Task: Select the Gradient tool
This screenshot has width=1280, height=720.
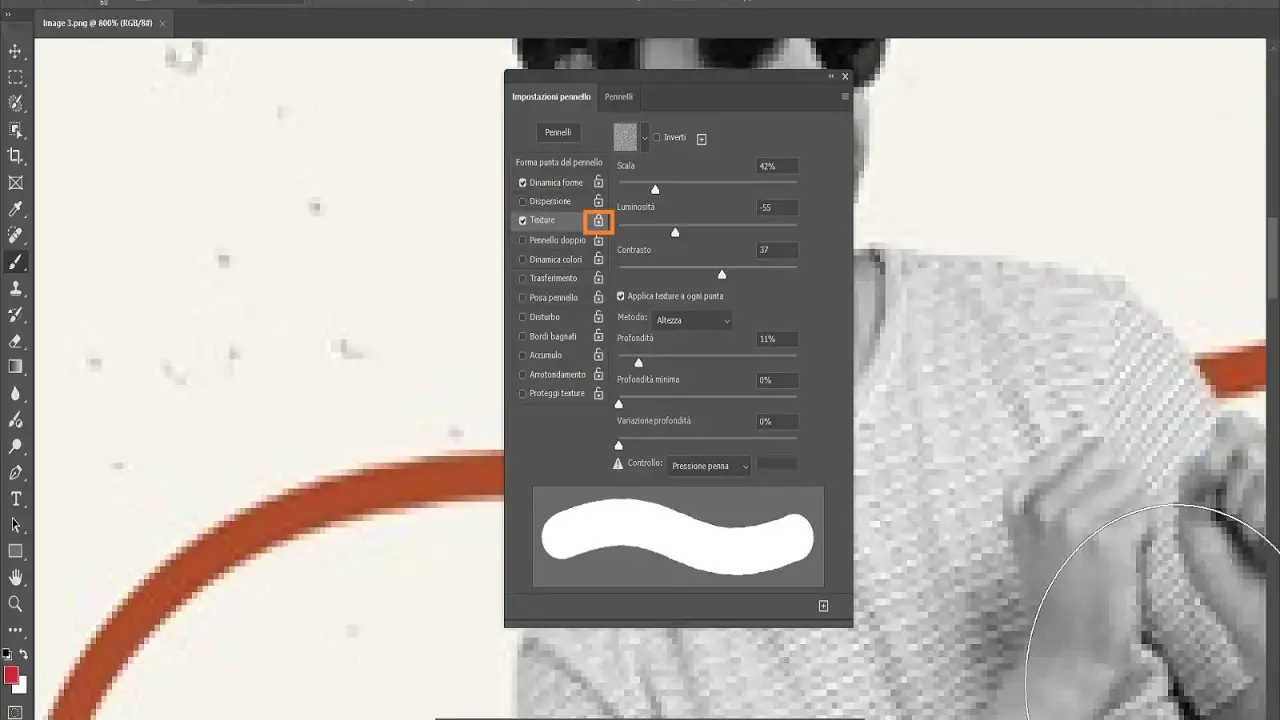Action: 15,367
